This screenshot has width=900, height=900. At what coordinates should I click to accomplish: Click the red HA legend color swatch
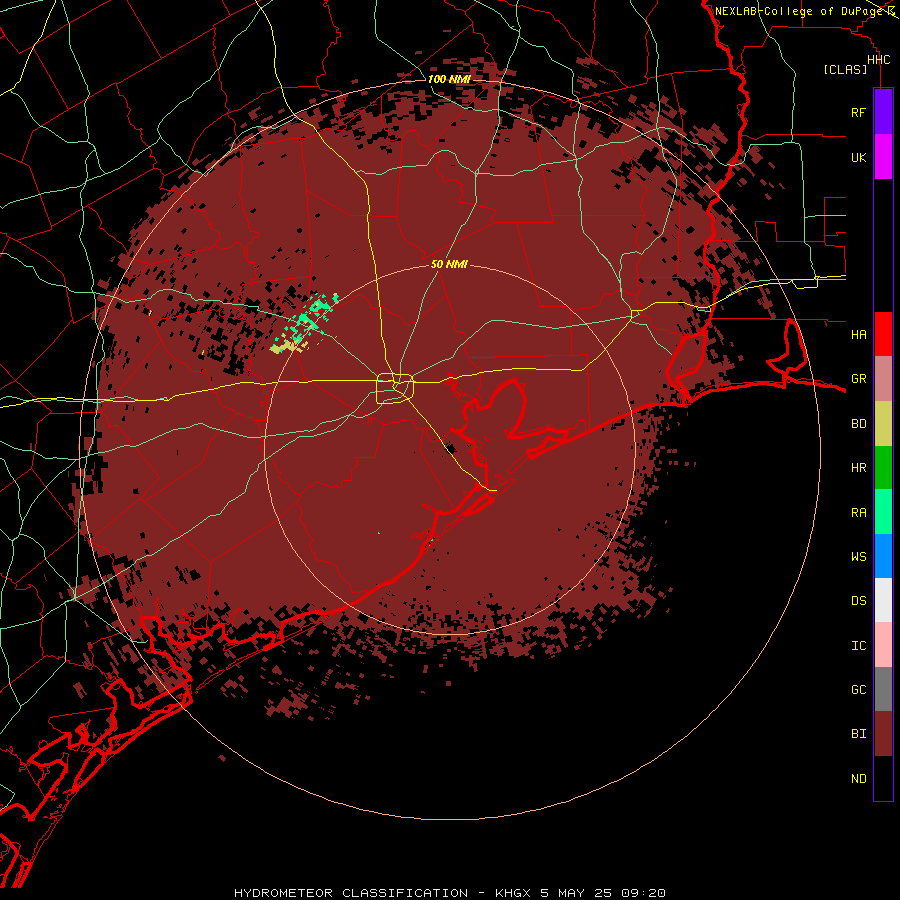[x=883, y=334]
